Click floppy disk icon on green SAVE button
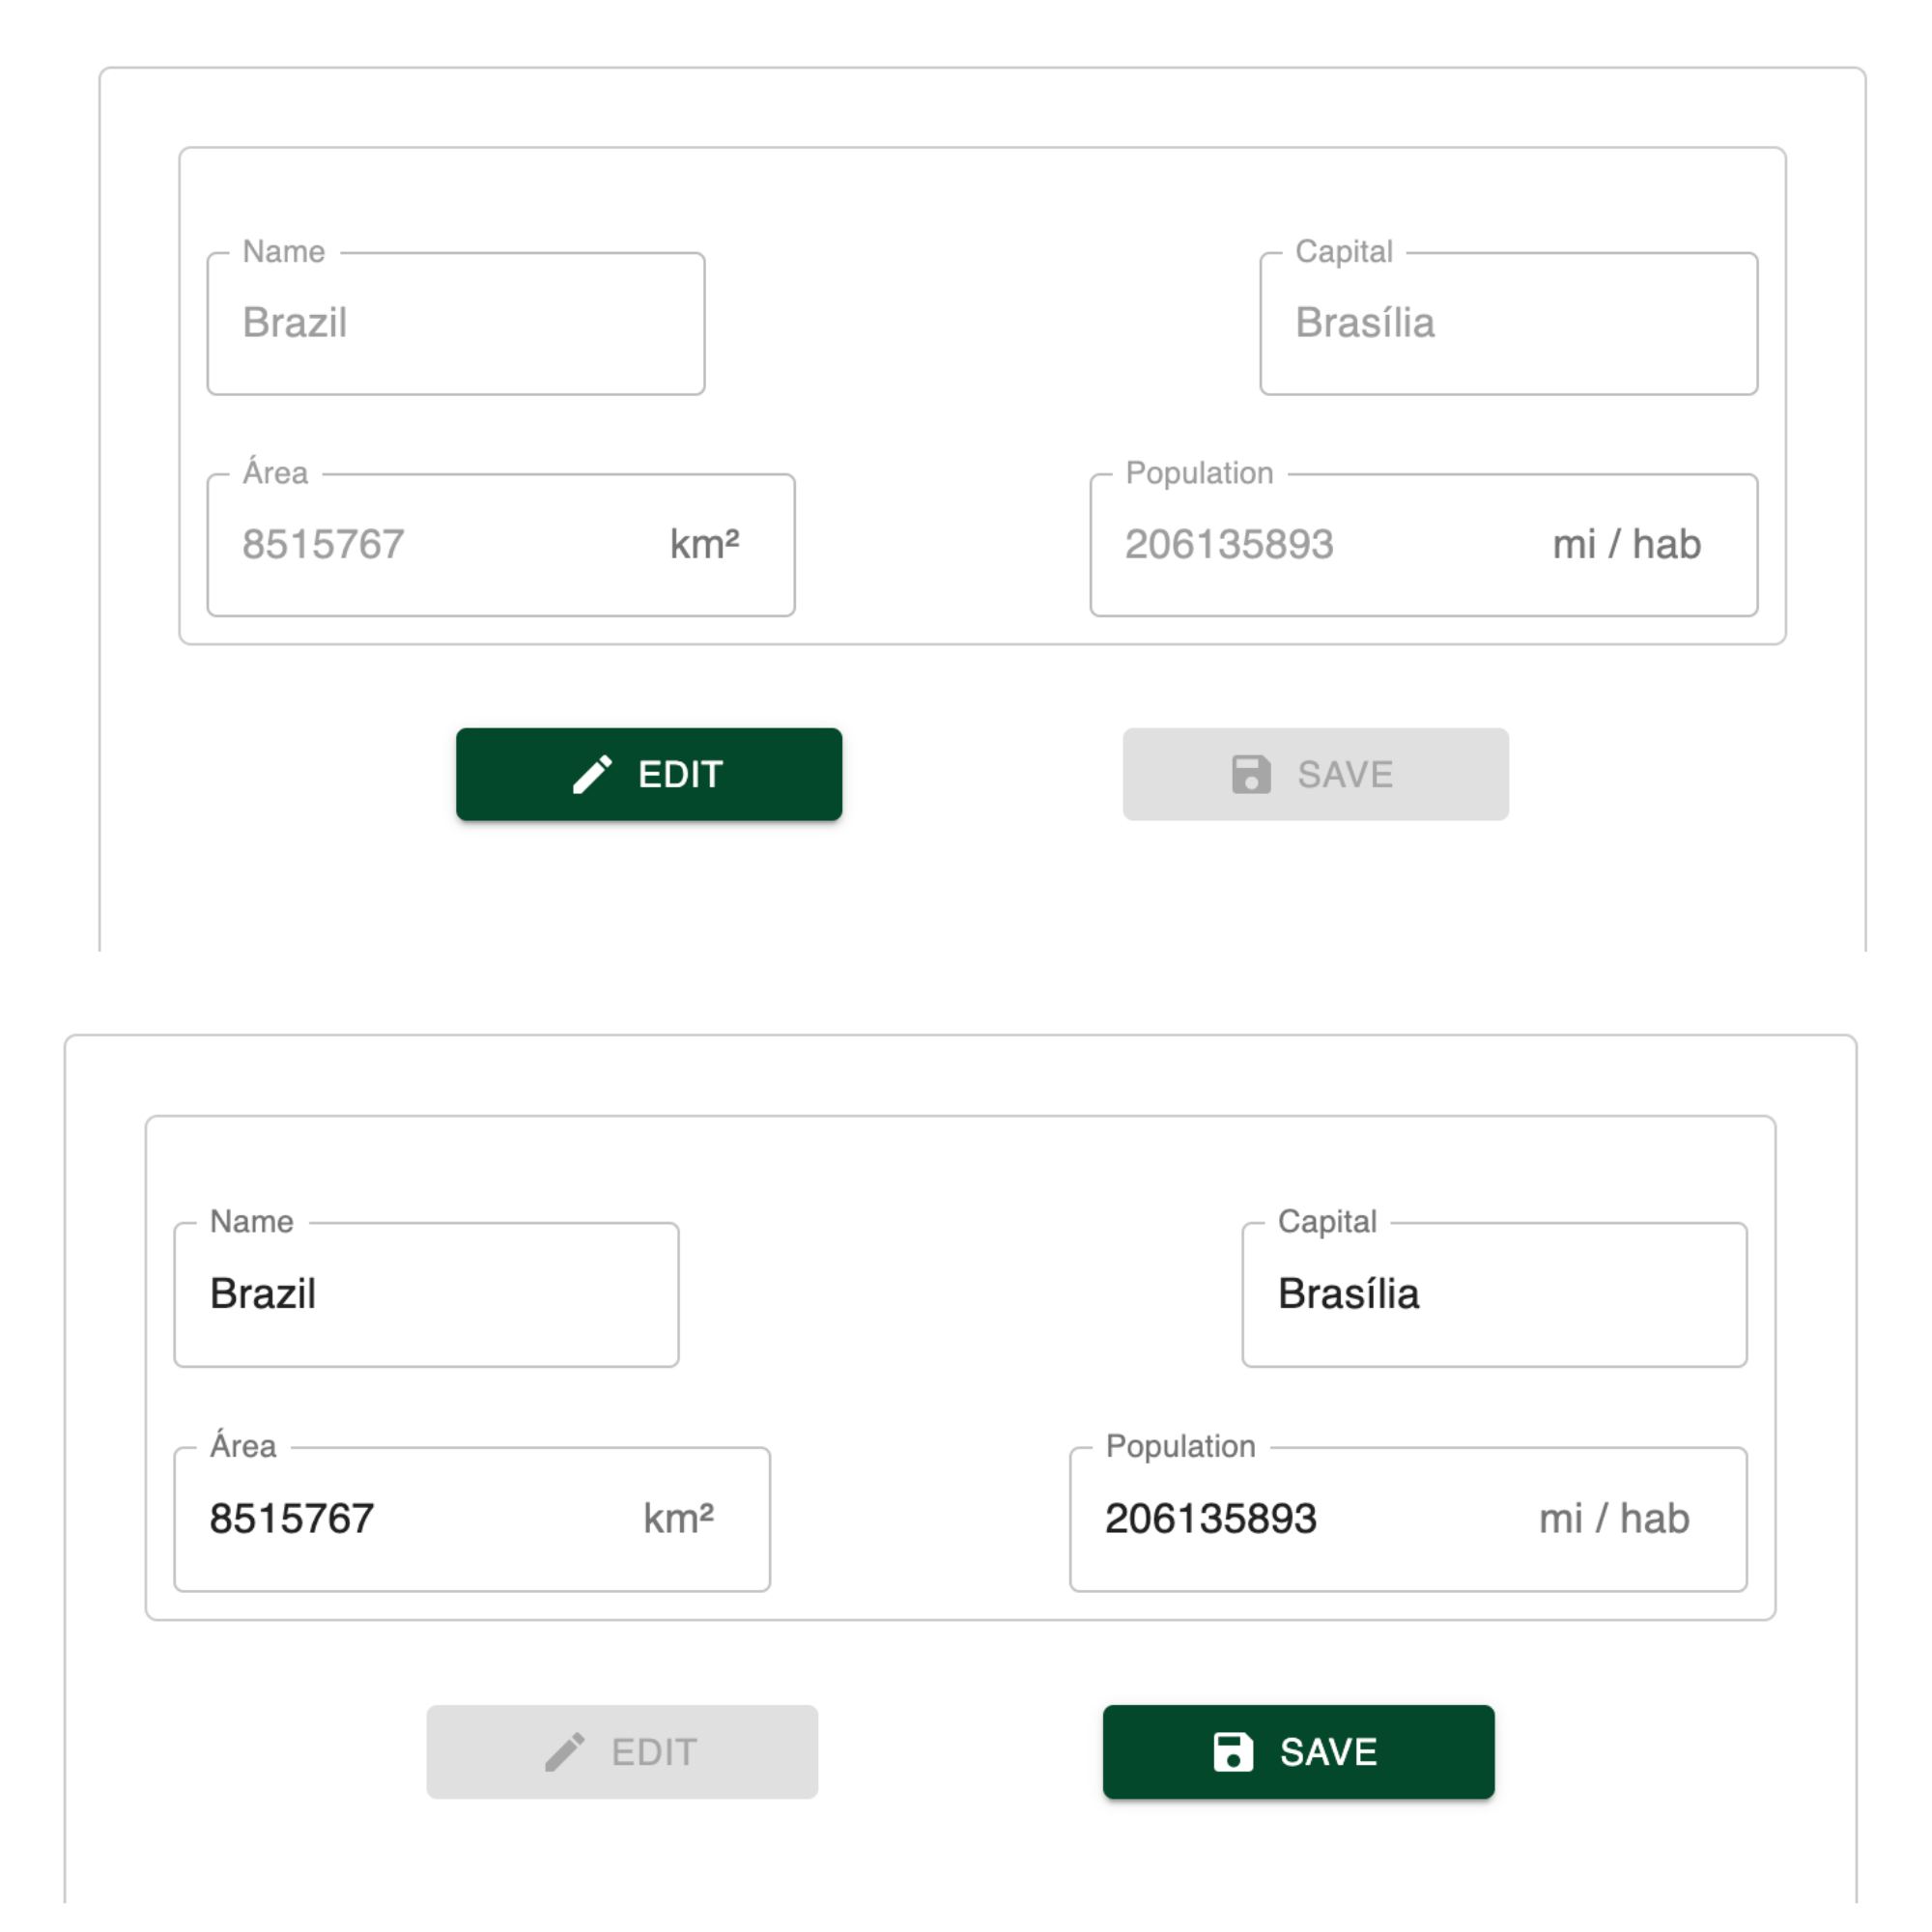Viewport: 1932px width, 1932px height. (x=1233, y=1752)
